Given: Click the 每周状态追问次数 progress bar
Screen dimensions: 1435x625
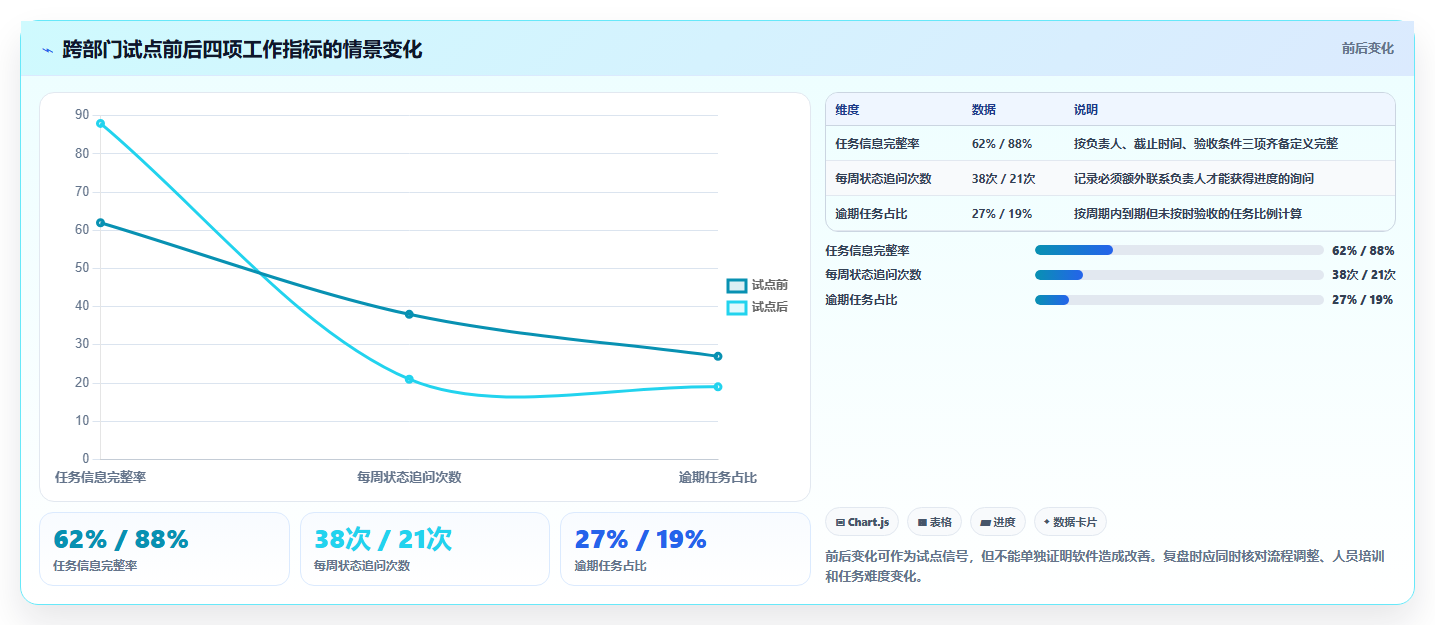Looking at the screenshot, I should click(1179, 275).
